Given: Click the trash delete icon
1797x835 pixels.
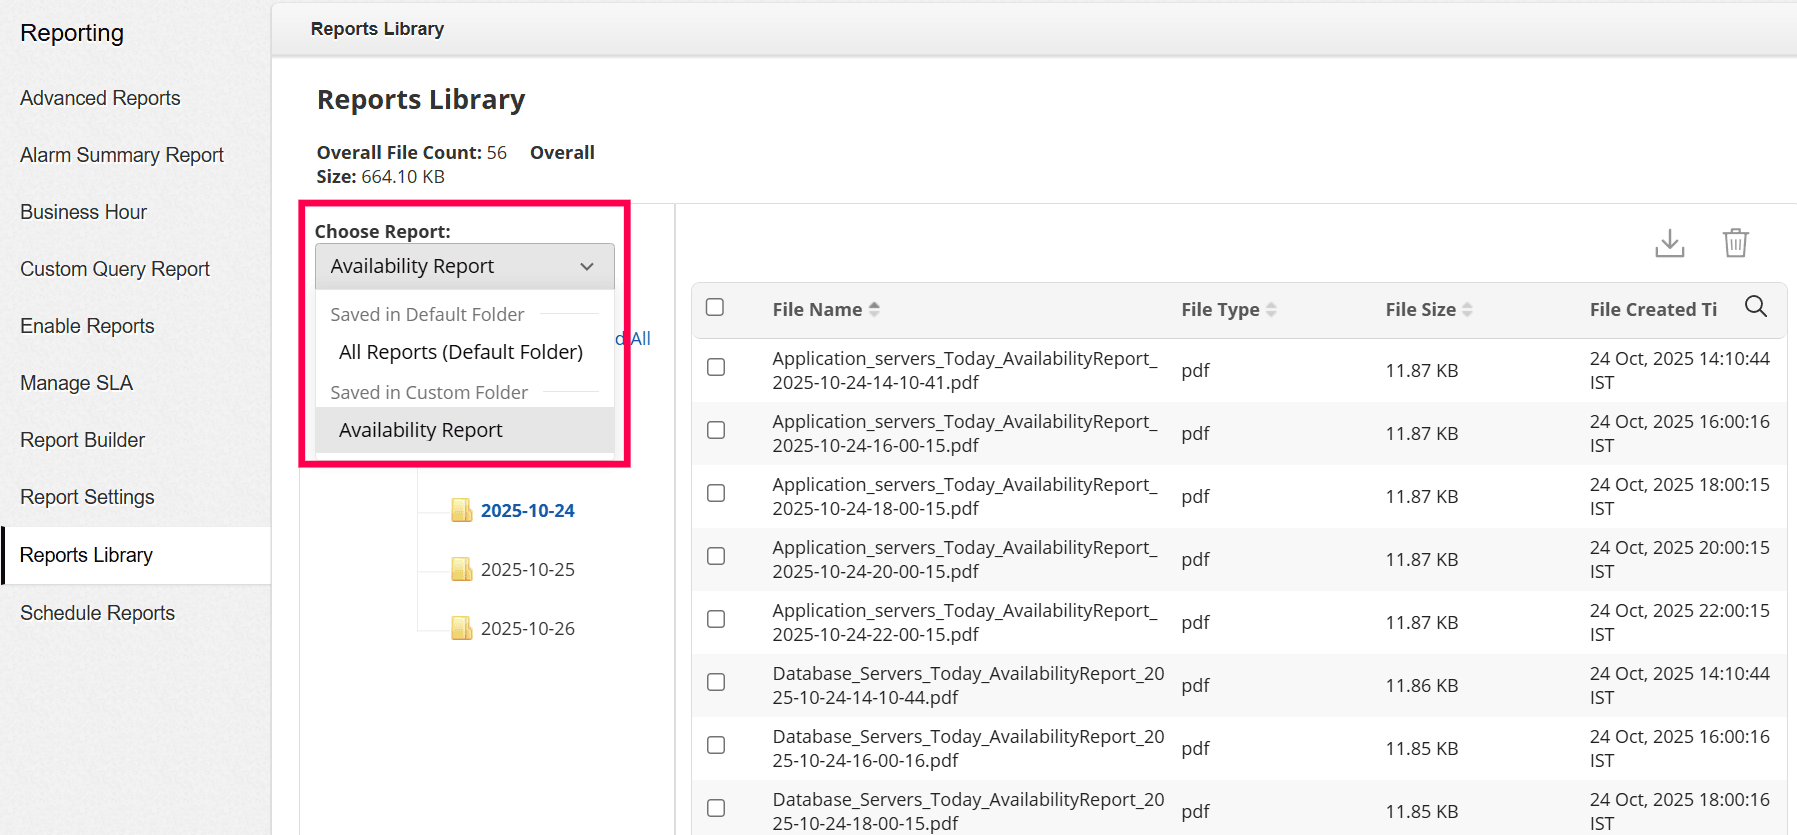Looking at the screenshot, I should 1735,243.
